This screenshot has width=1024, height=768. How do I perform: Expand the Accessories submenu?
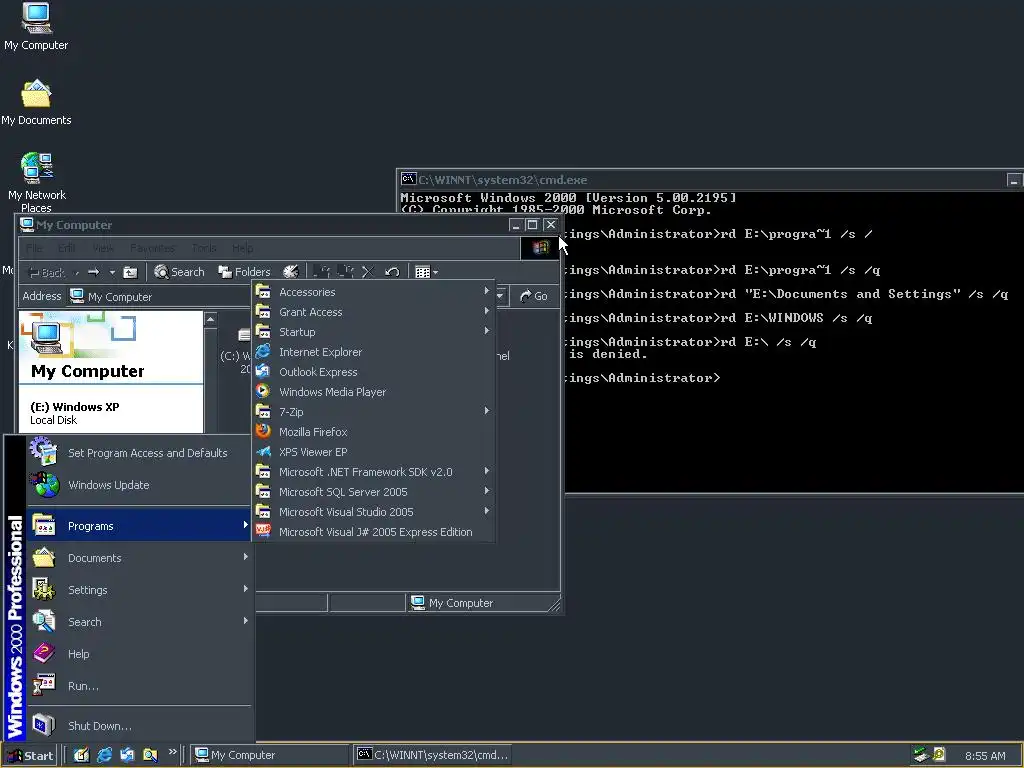373,292
